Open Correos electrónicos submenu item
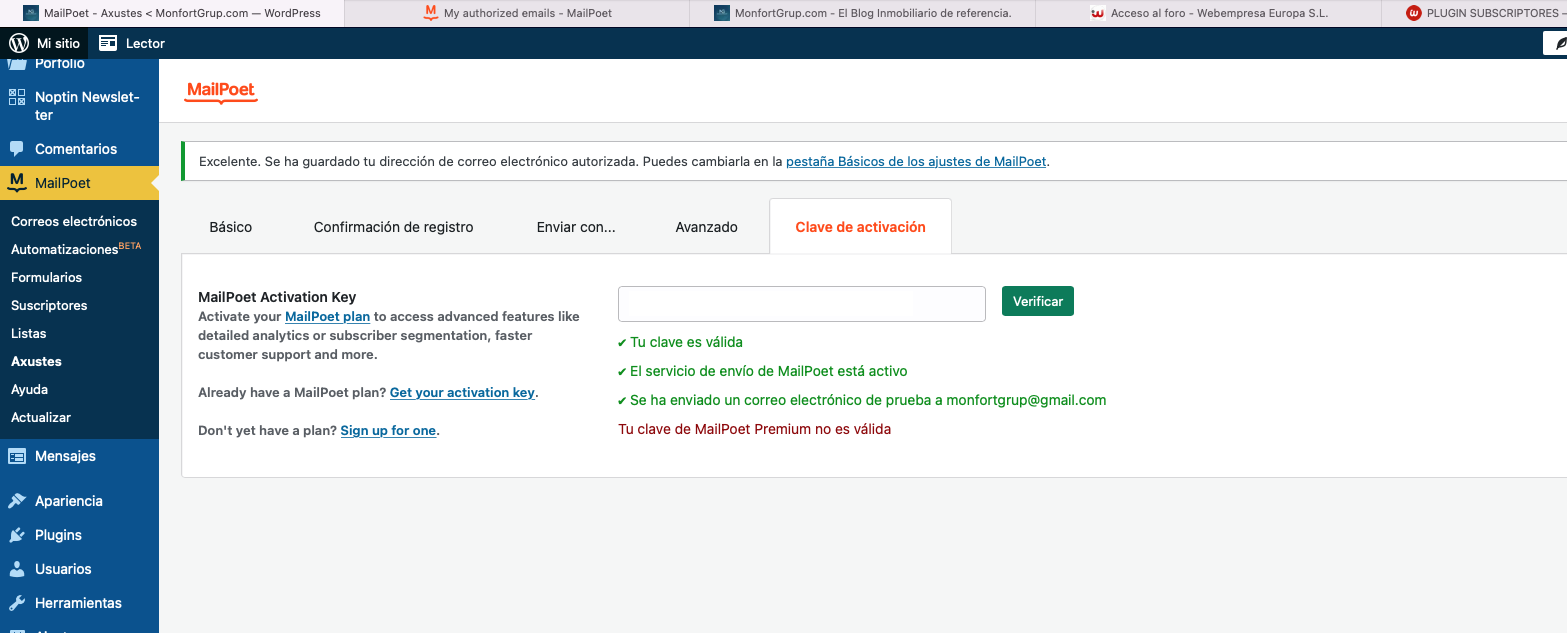The height and width of the screenshot is (633, 1567). [x=74, y=221]
